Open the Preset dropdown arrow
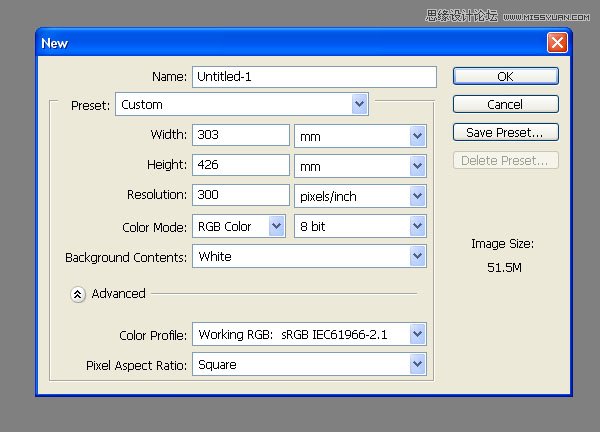Screen dimensions: 600x432 [x=359, y=104]
